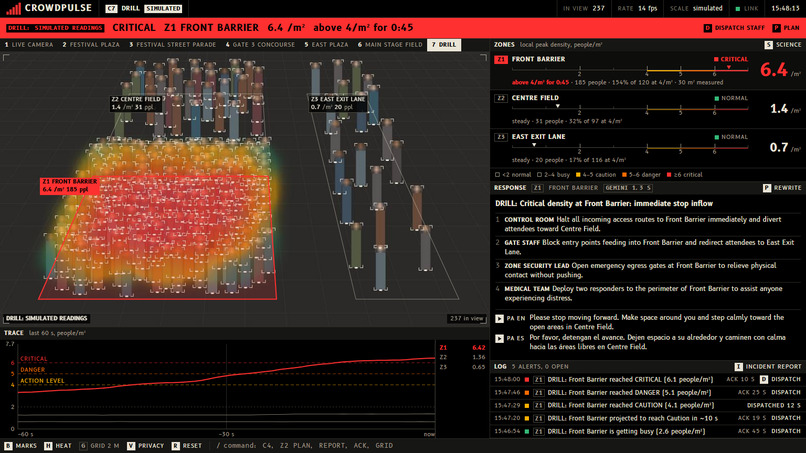Click the Z2 badge on Centre Field zone row
806x453 pixels.
501,98
